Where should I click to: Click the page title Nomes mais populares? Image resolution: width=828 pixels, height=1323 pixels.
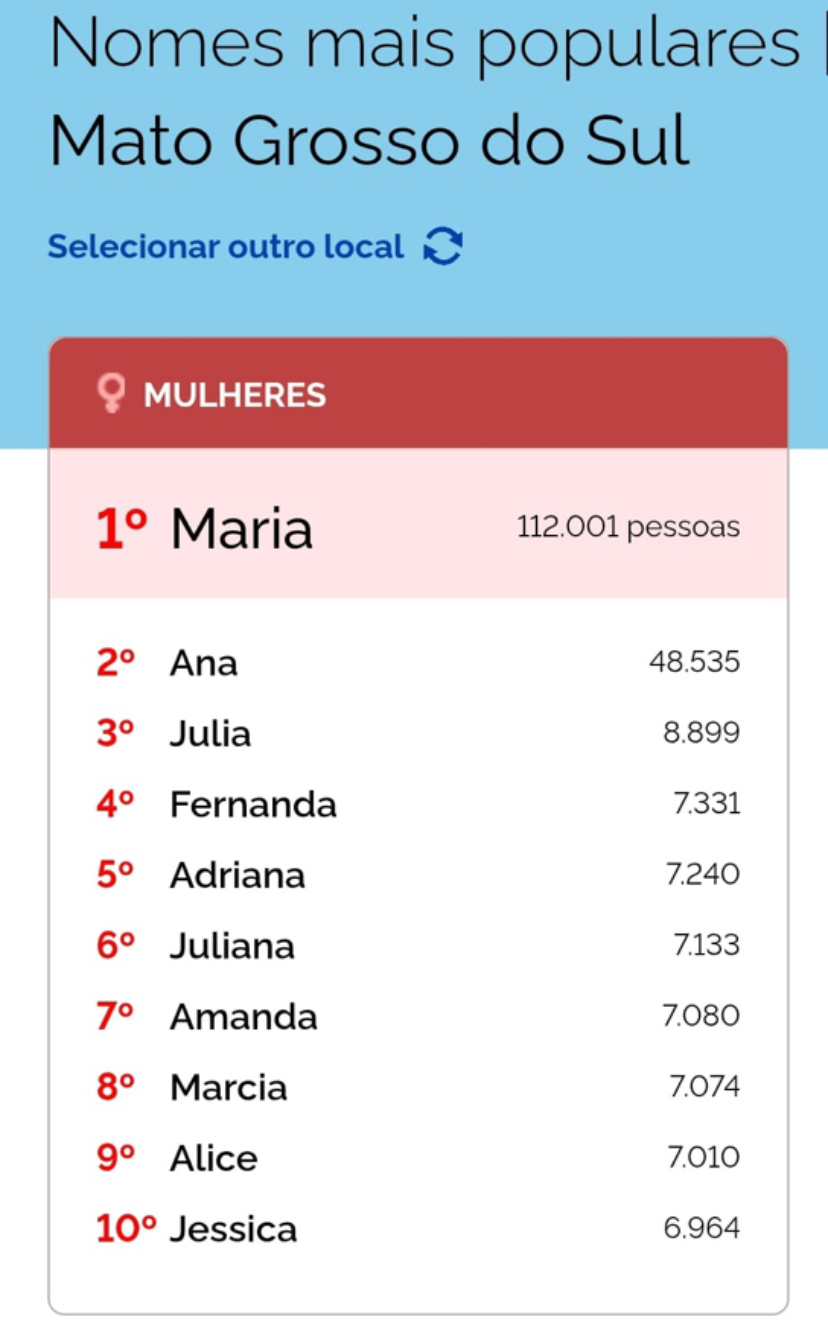[425, 45]
